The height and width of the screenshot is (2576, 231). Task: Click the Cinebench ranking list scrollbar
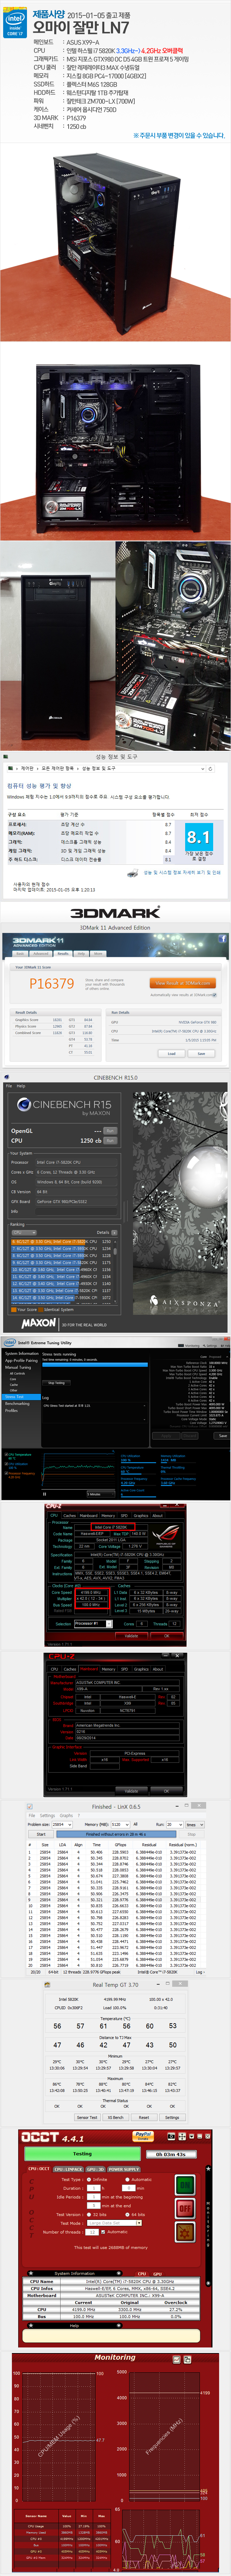tap(116, 1271)
